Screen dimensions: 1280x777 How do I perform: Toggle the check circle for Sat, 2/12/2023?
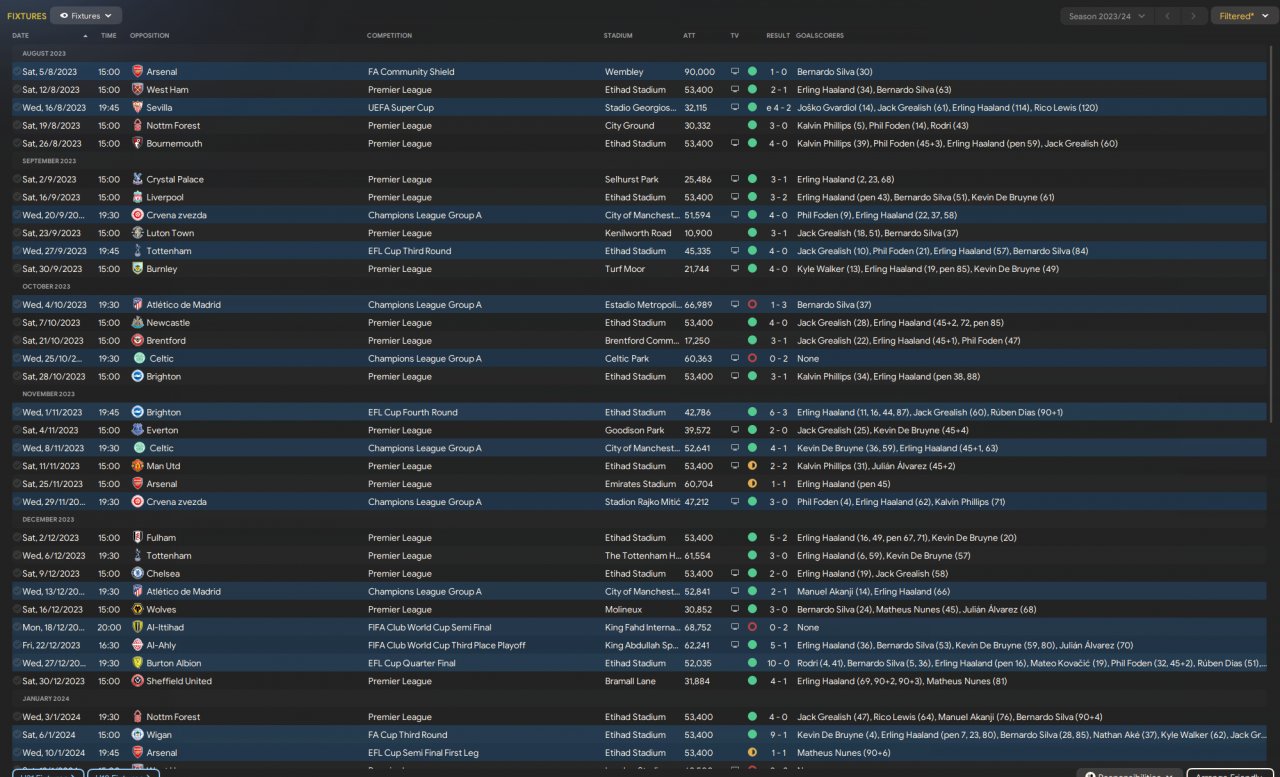click(x=17, y=538)
